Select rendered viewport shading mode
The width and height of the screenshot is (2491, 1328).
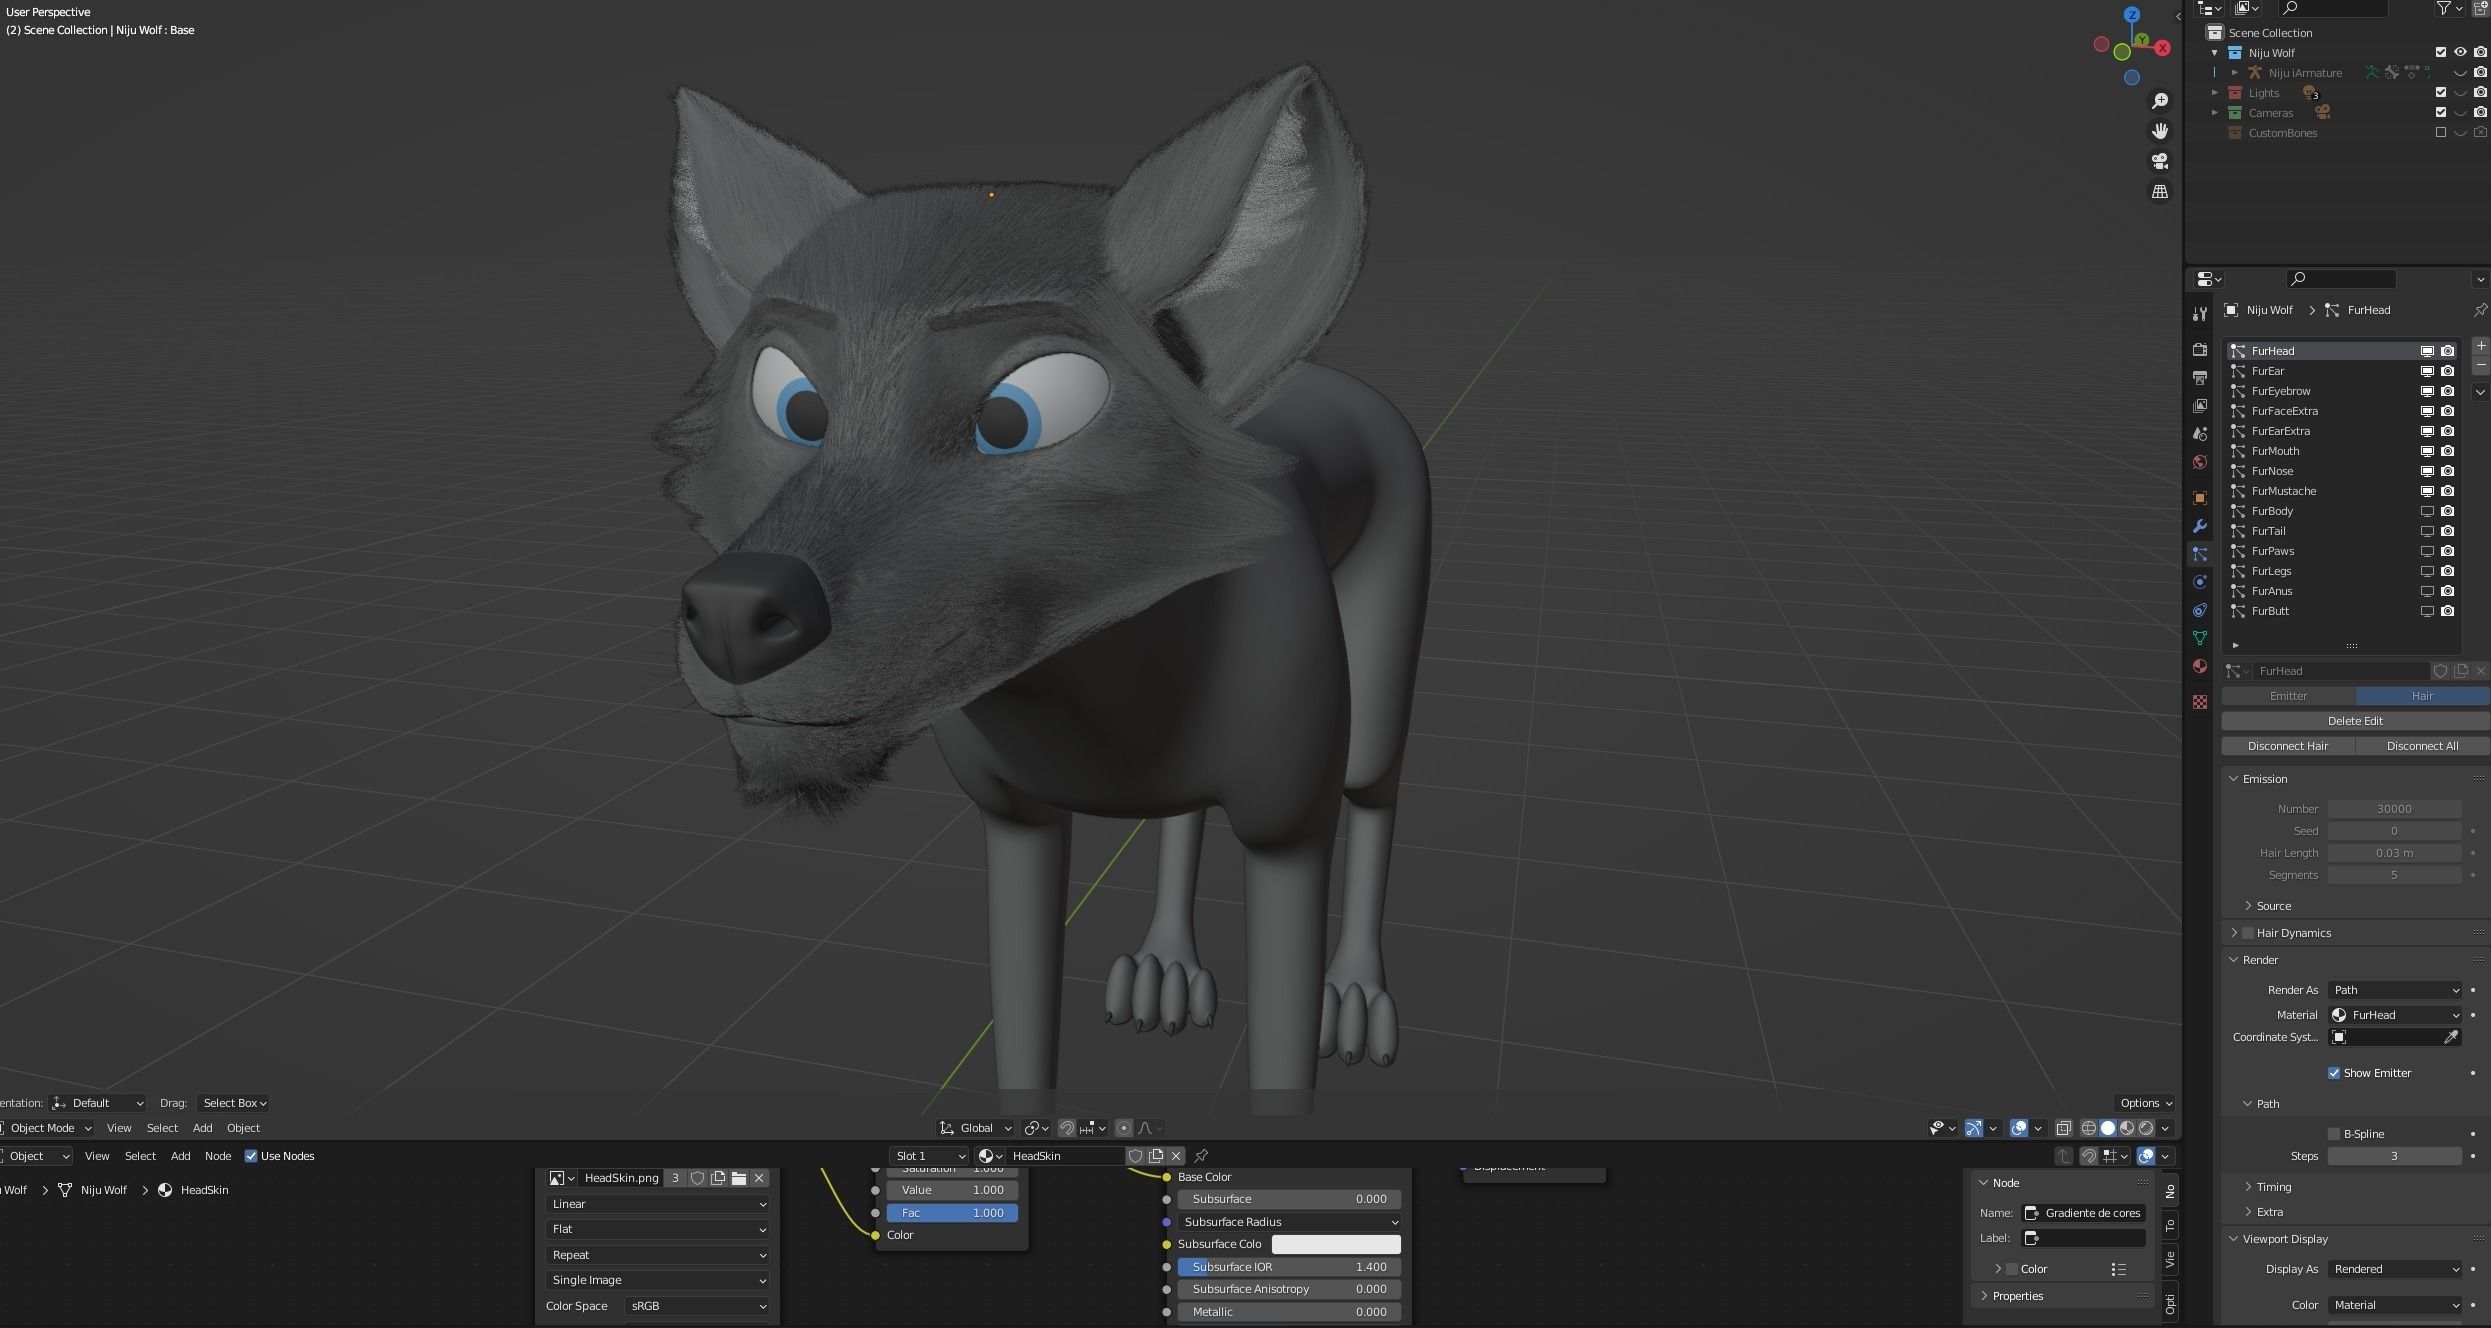(2146, 1128)
